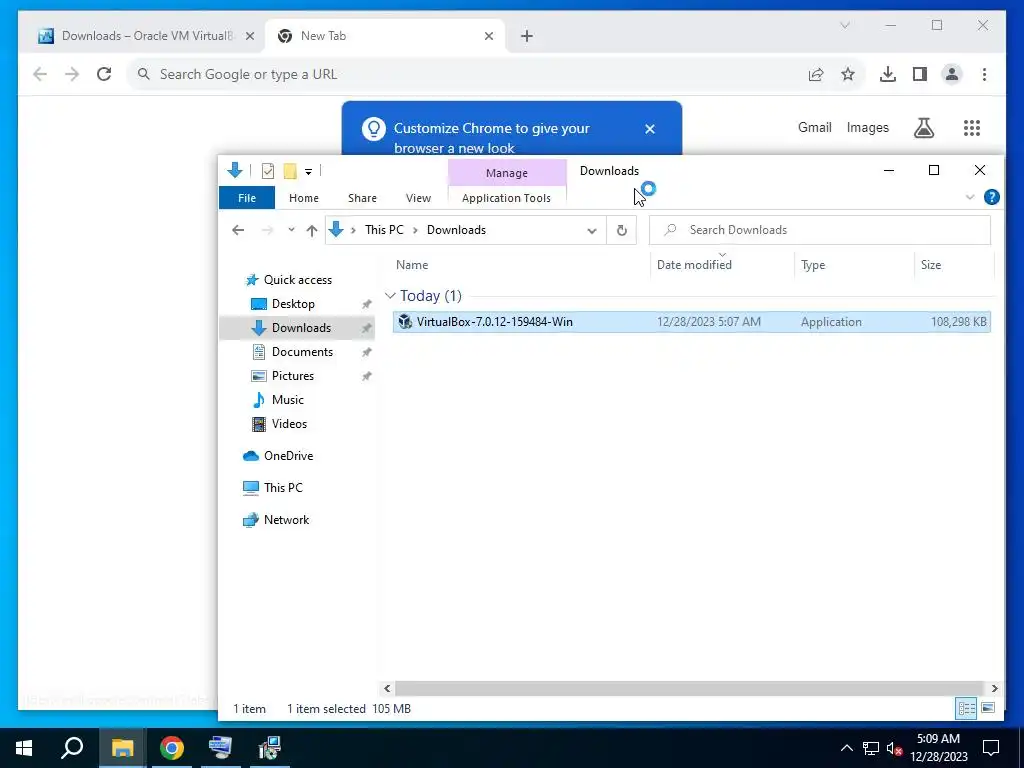
Task: Switch to the View ribbon tab
Action: pyautogui.click(x=418, y=198)
